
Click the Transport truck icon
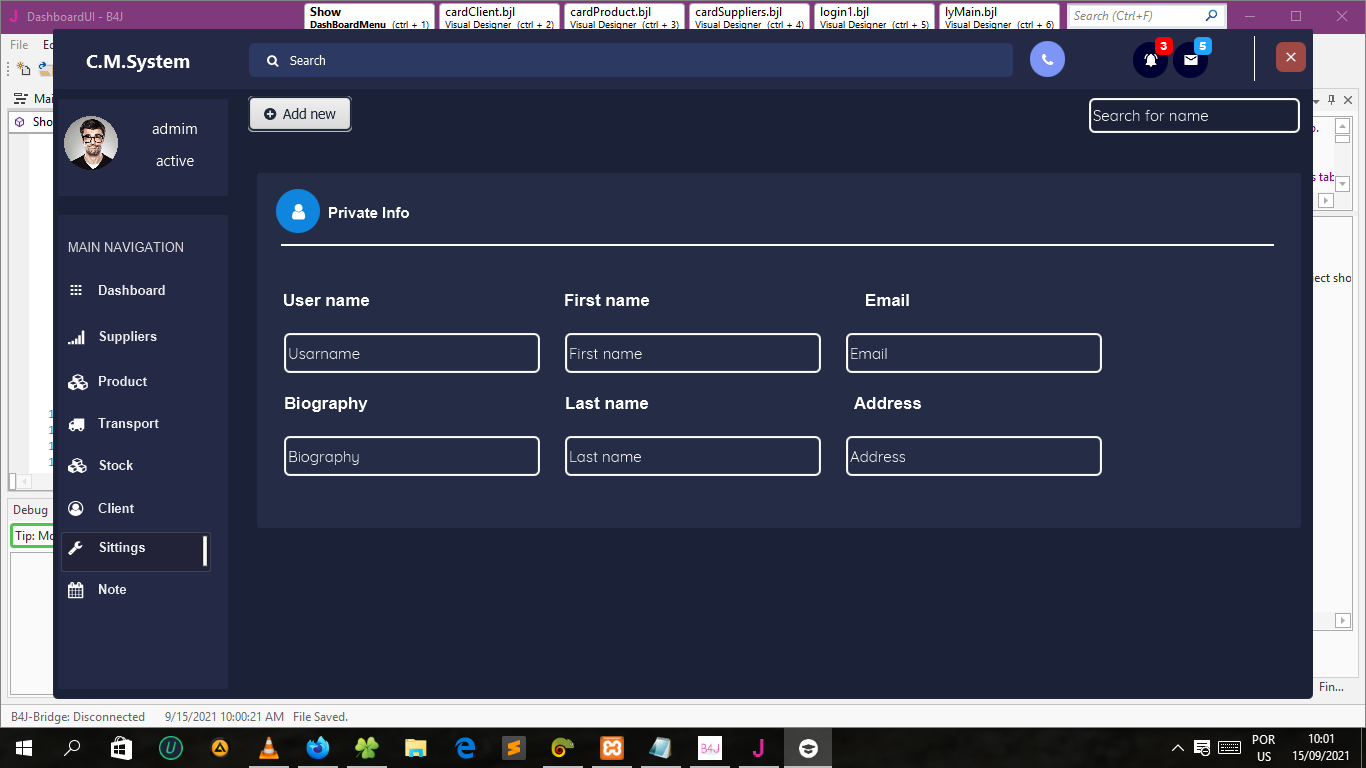tap(76, 424)
